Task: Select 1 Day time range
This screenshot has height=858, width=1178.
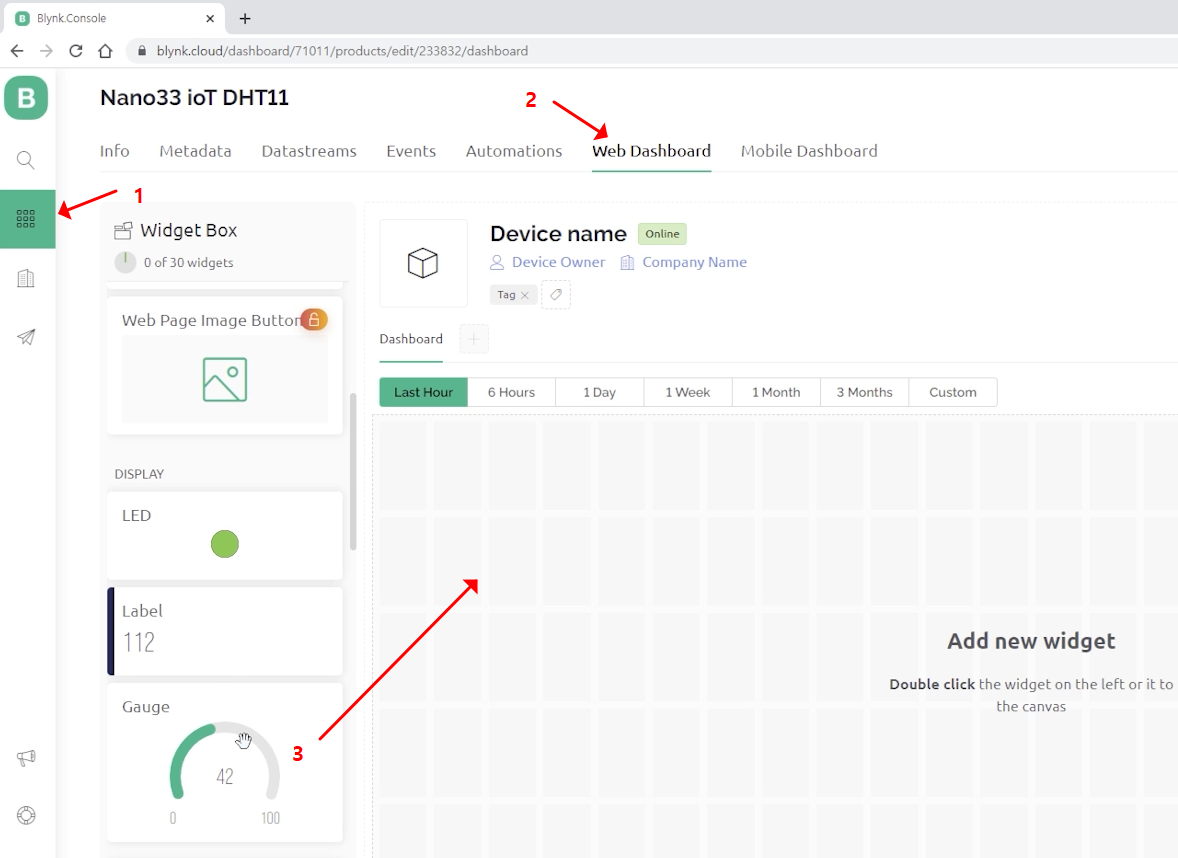Action: pyautogui.click(x=600, y=392)
